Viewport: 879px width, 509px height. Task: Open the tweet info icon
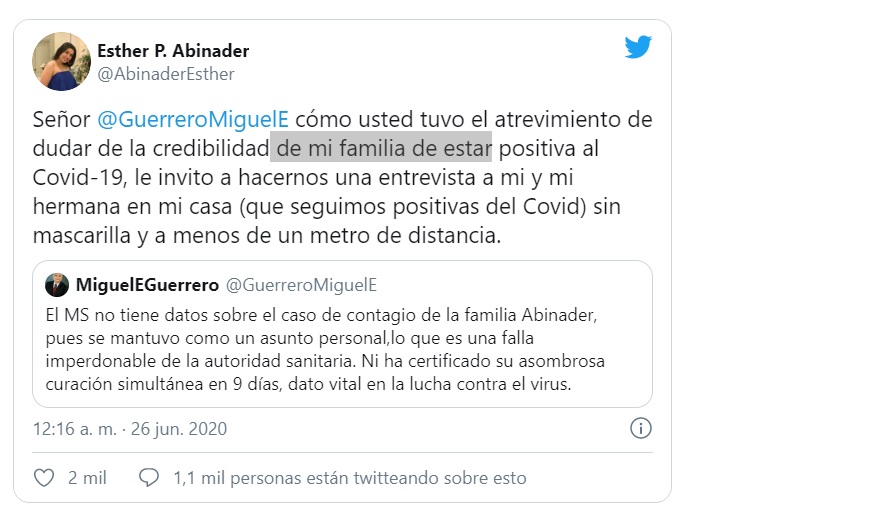click(640, 429)
